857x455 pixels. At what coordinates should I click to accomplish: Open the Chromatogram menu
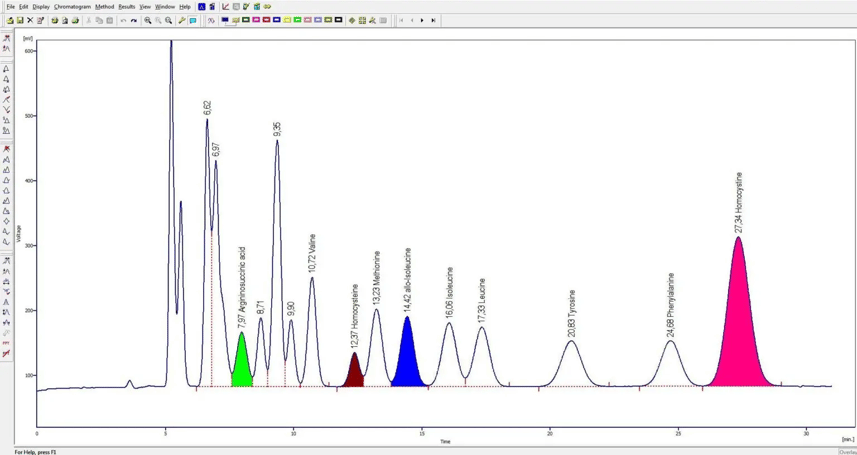pos(72,7)
